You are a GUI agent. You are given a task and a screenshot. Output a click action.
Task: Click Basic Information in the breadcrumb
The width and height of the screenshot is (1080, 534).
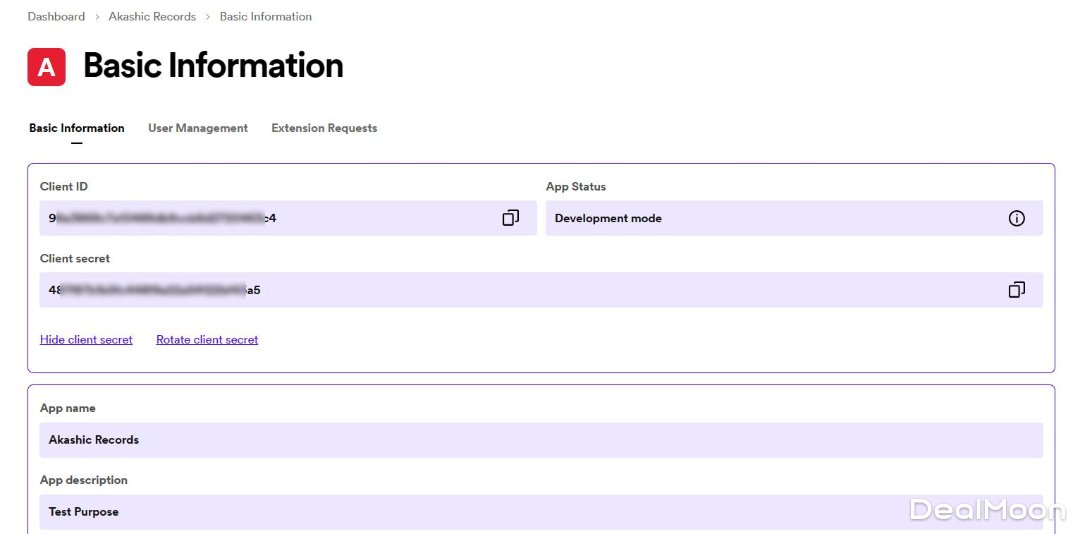tap(265, 17)
